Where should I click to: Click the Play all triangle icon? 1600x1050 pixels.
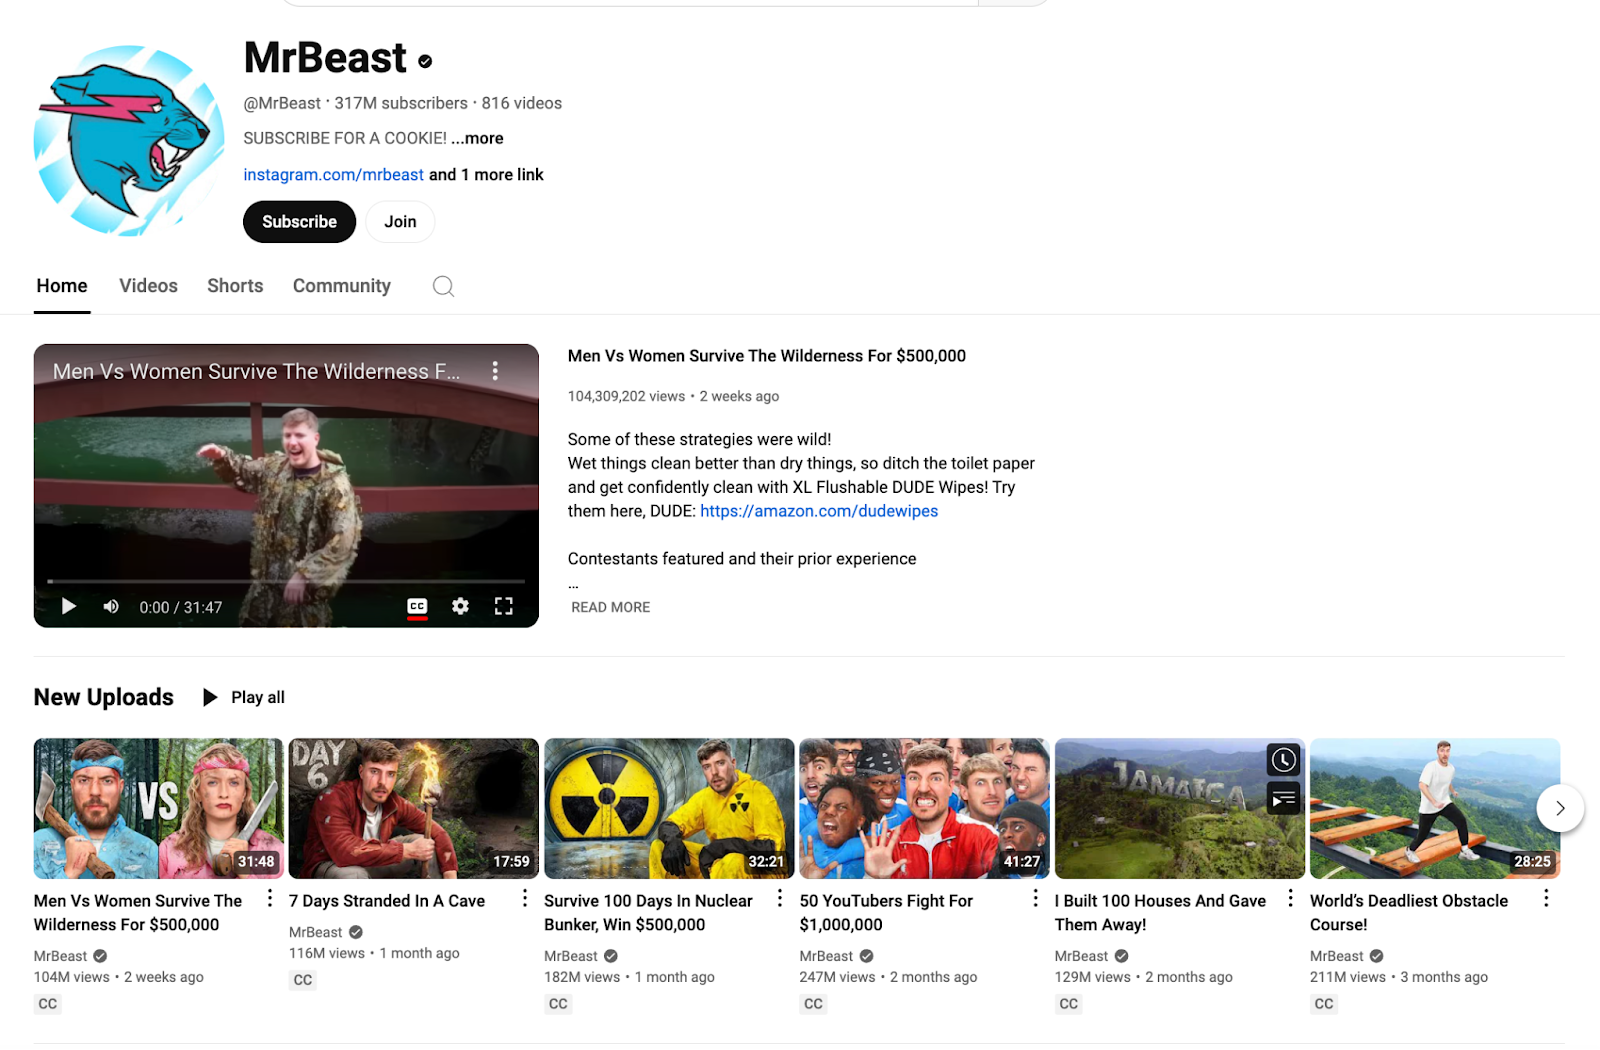[x=210, y=697]
